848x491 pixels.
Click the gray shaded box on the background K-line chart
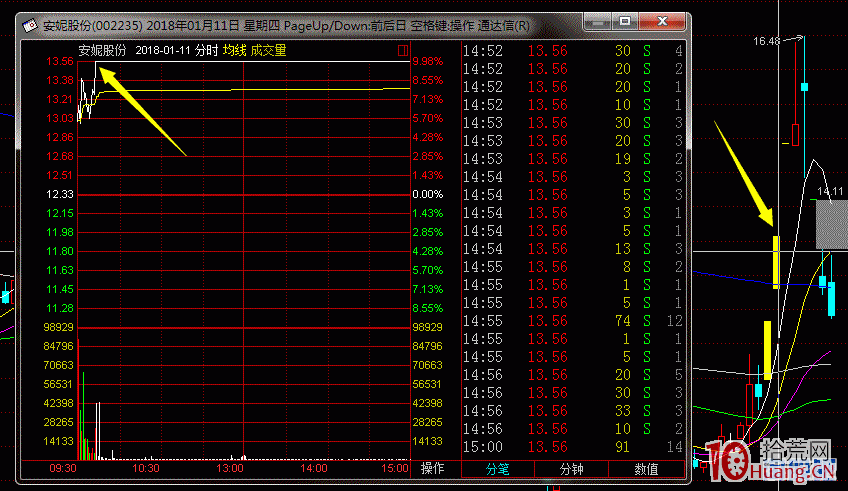pyautogui.click(x=832, y=224)
